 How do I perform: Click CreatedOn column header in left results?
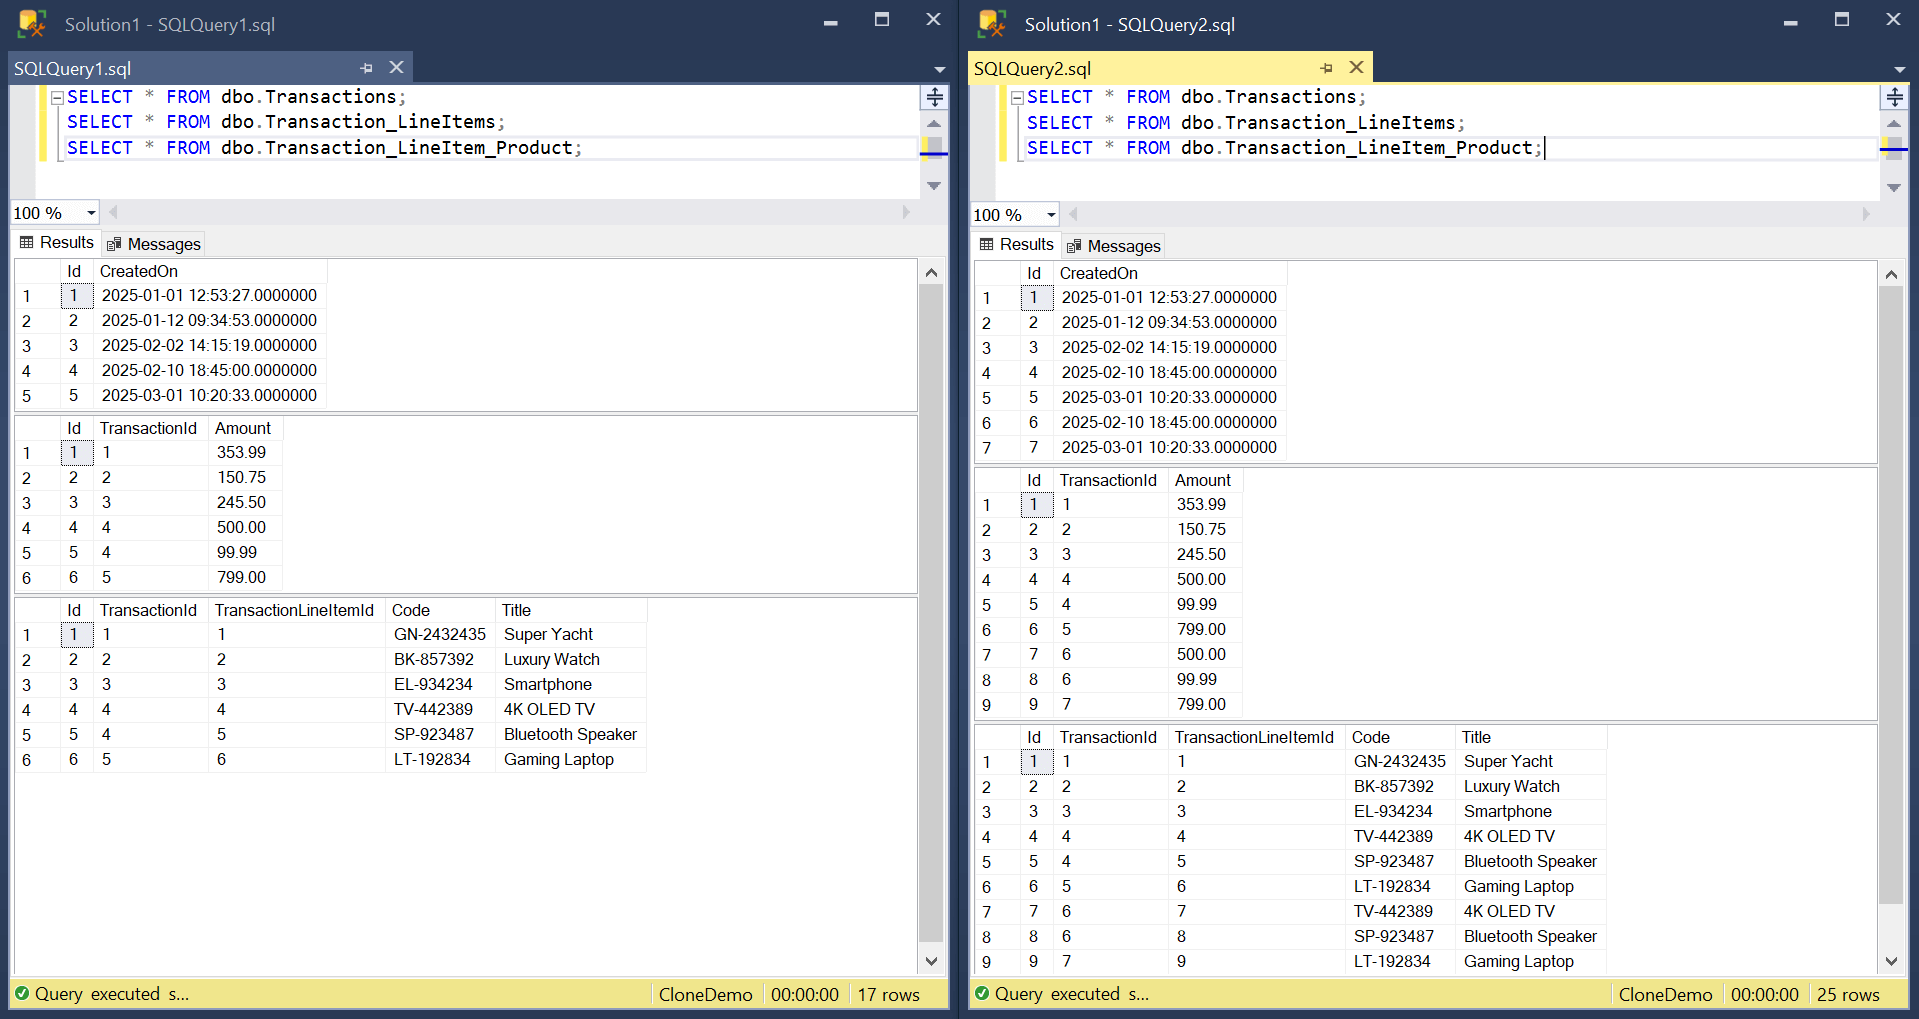pos(139,271)
